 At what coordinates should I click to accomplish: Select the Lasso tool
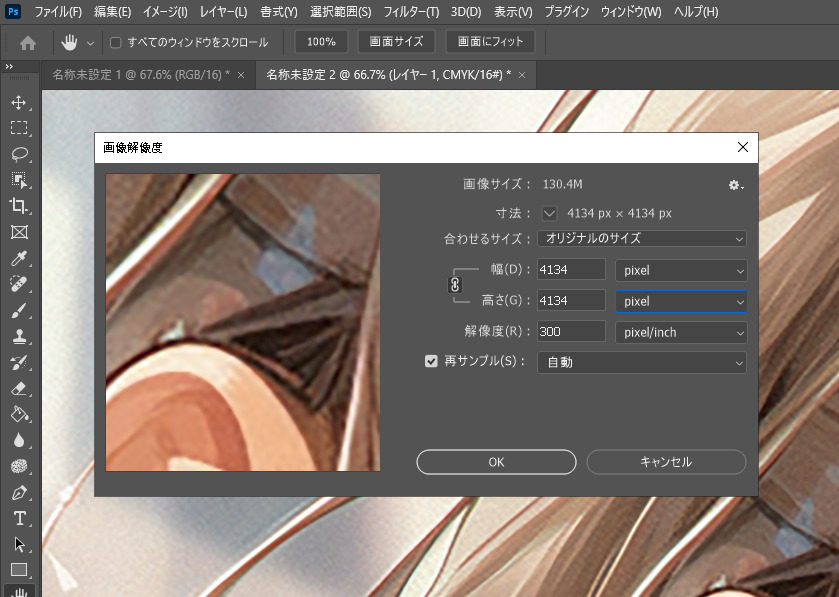click(19, 154)
